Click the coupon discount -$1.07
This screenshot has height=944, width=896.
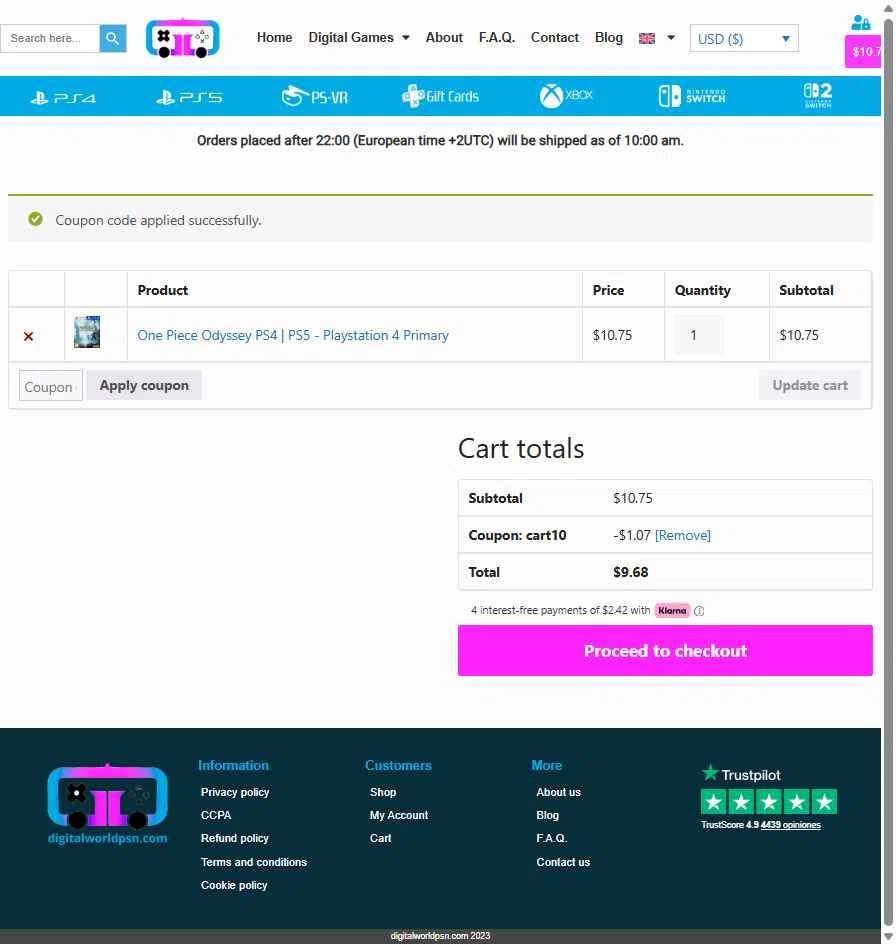click(632, 535)
